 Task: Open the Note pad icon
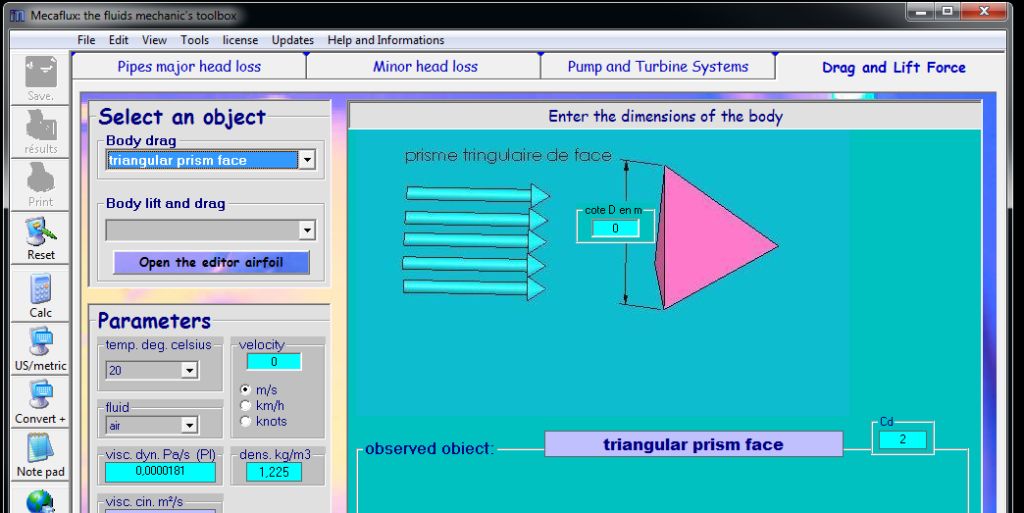click(41, 450)
